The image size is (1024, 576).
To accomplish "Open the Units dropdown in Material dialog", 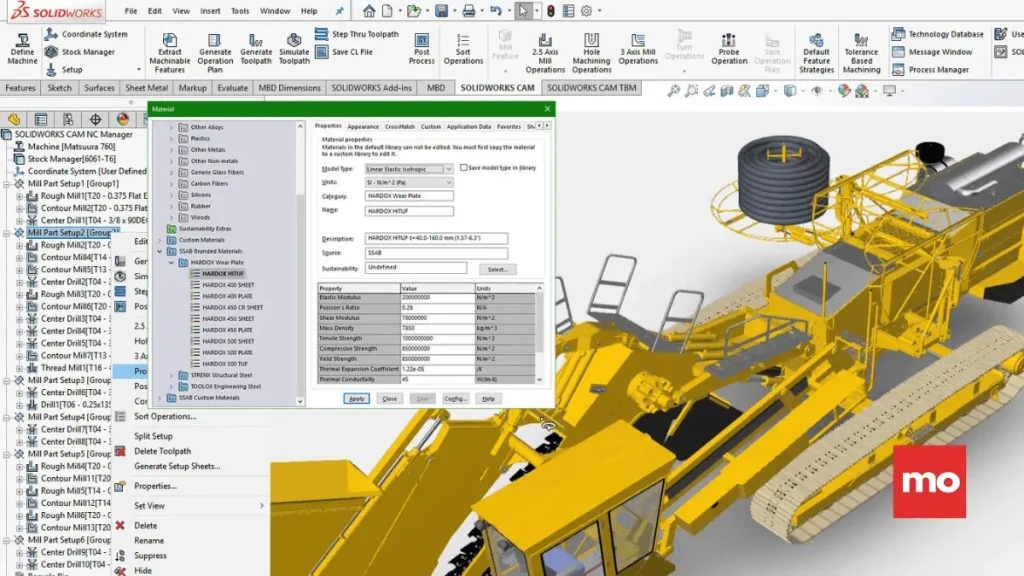I will (448, 183).
